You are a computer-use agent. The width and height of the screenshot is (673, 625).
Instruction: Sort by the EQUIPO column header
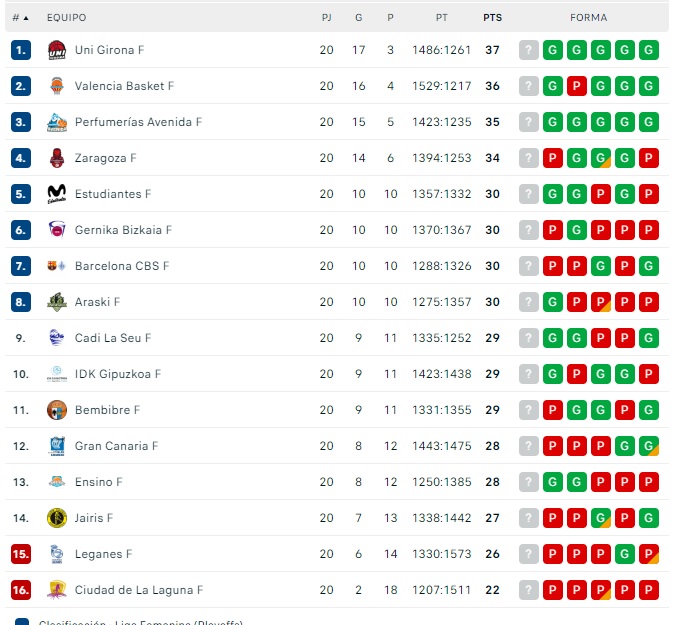click(x=67, y=18)
